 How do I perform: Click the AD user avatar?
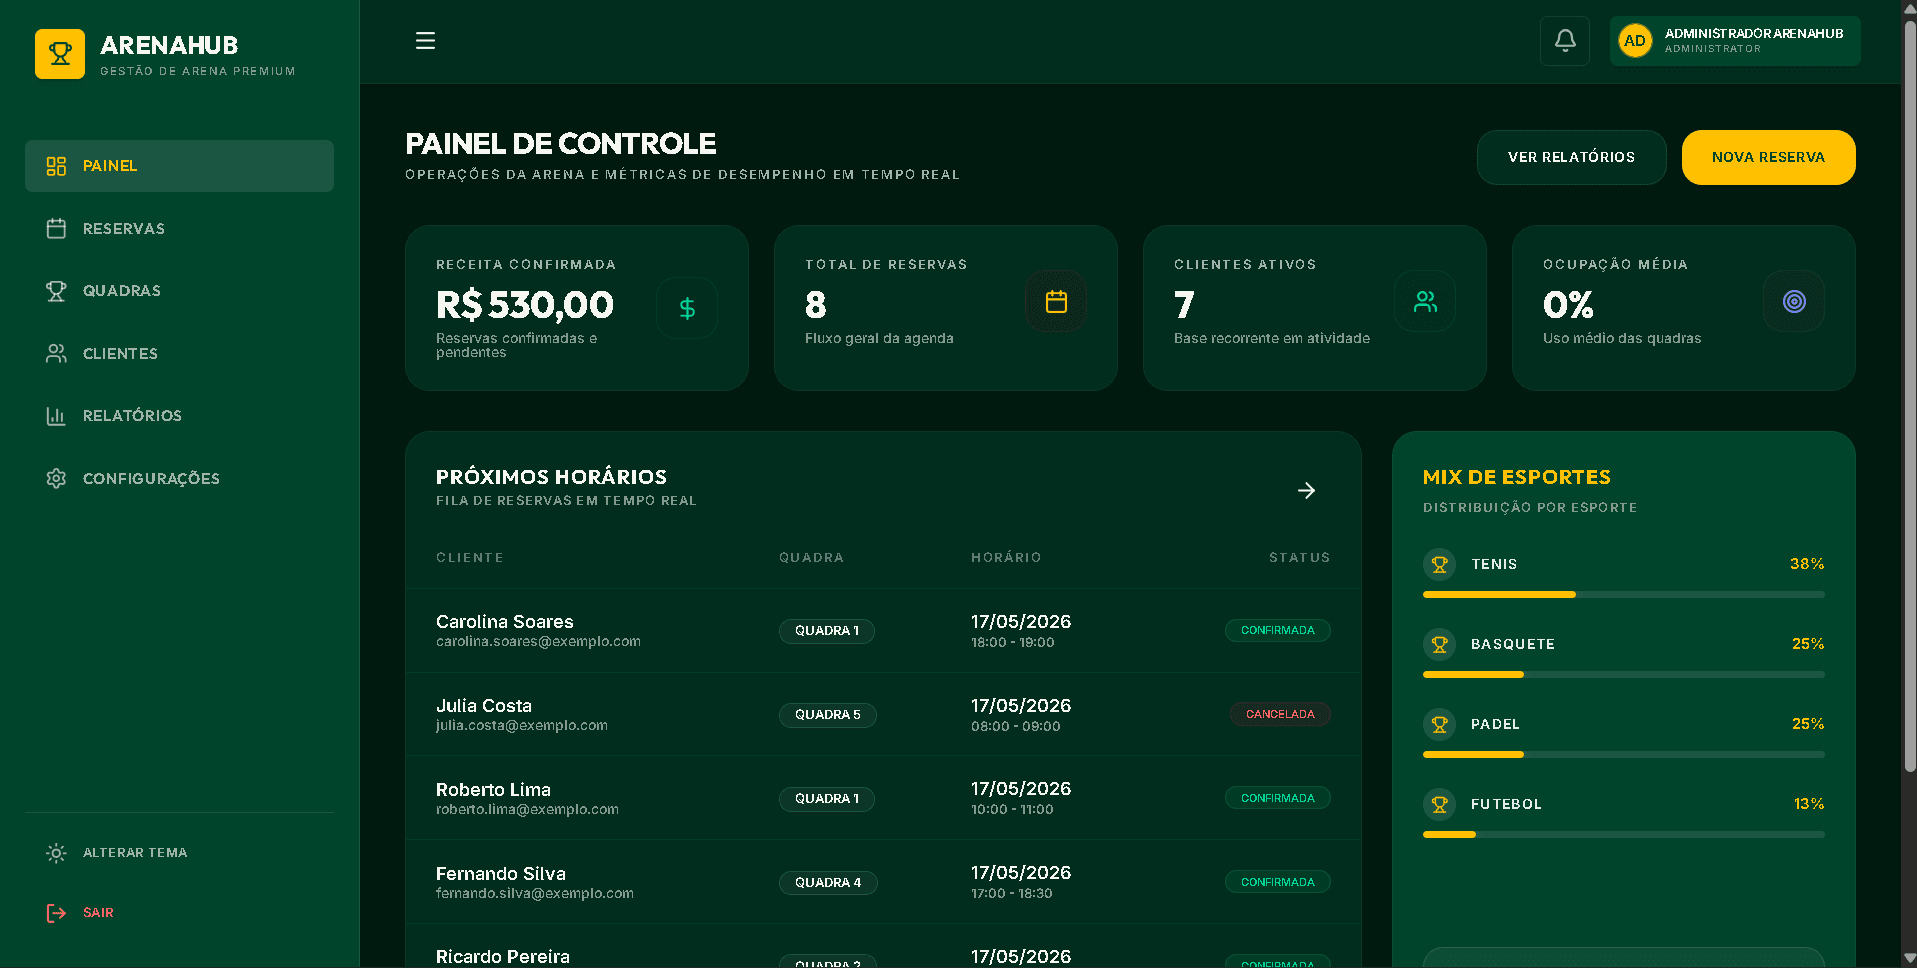pos(1635,41)
